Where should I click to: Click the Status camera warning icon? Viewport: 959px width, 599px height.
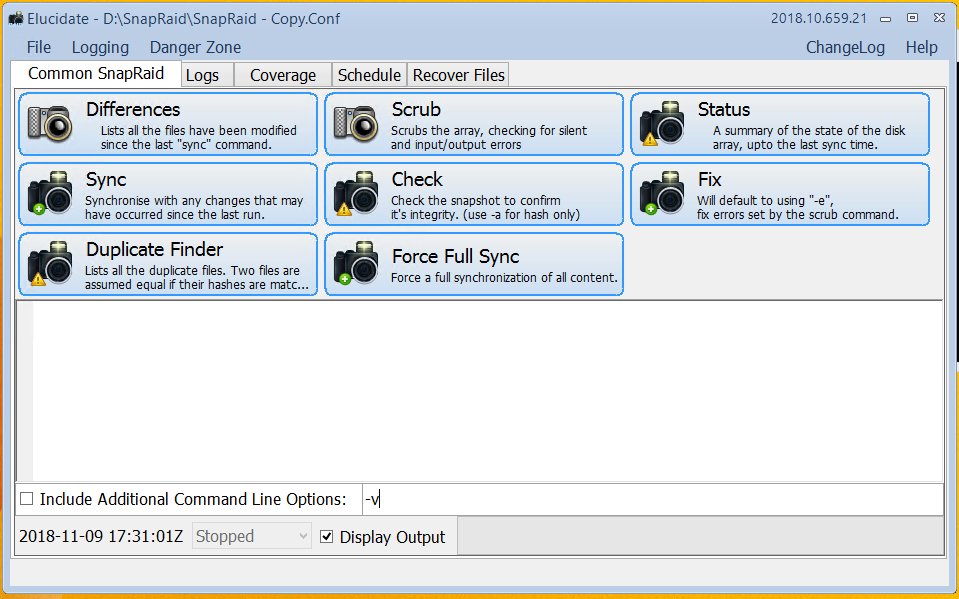[x=662, y=124]
